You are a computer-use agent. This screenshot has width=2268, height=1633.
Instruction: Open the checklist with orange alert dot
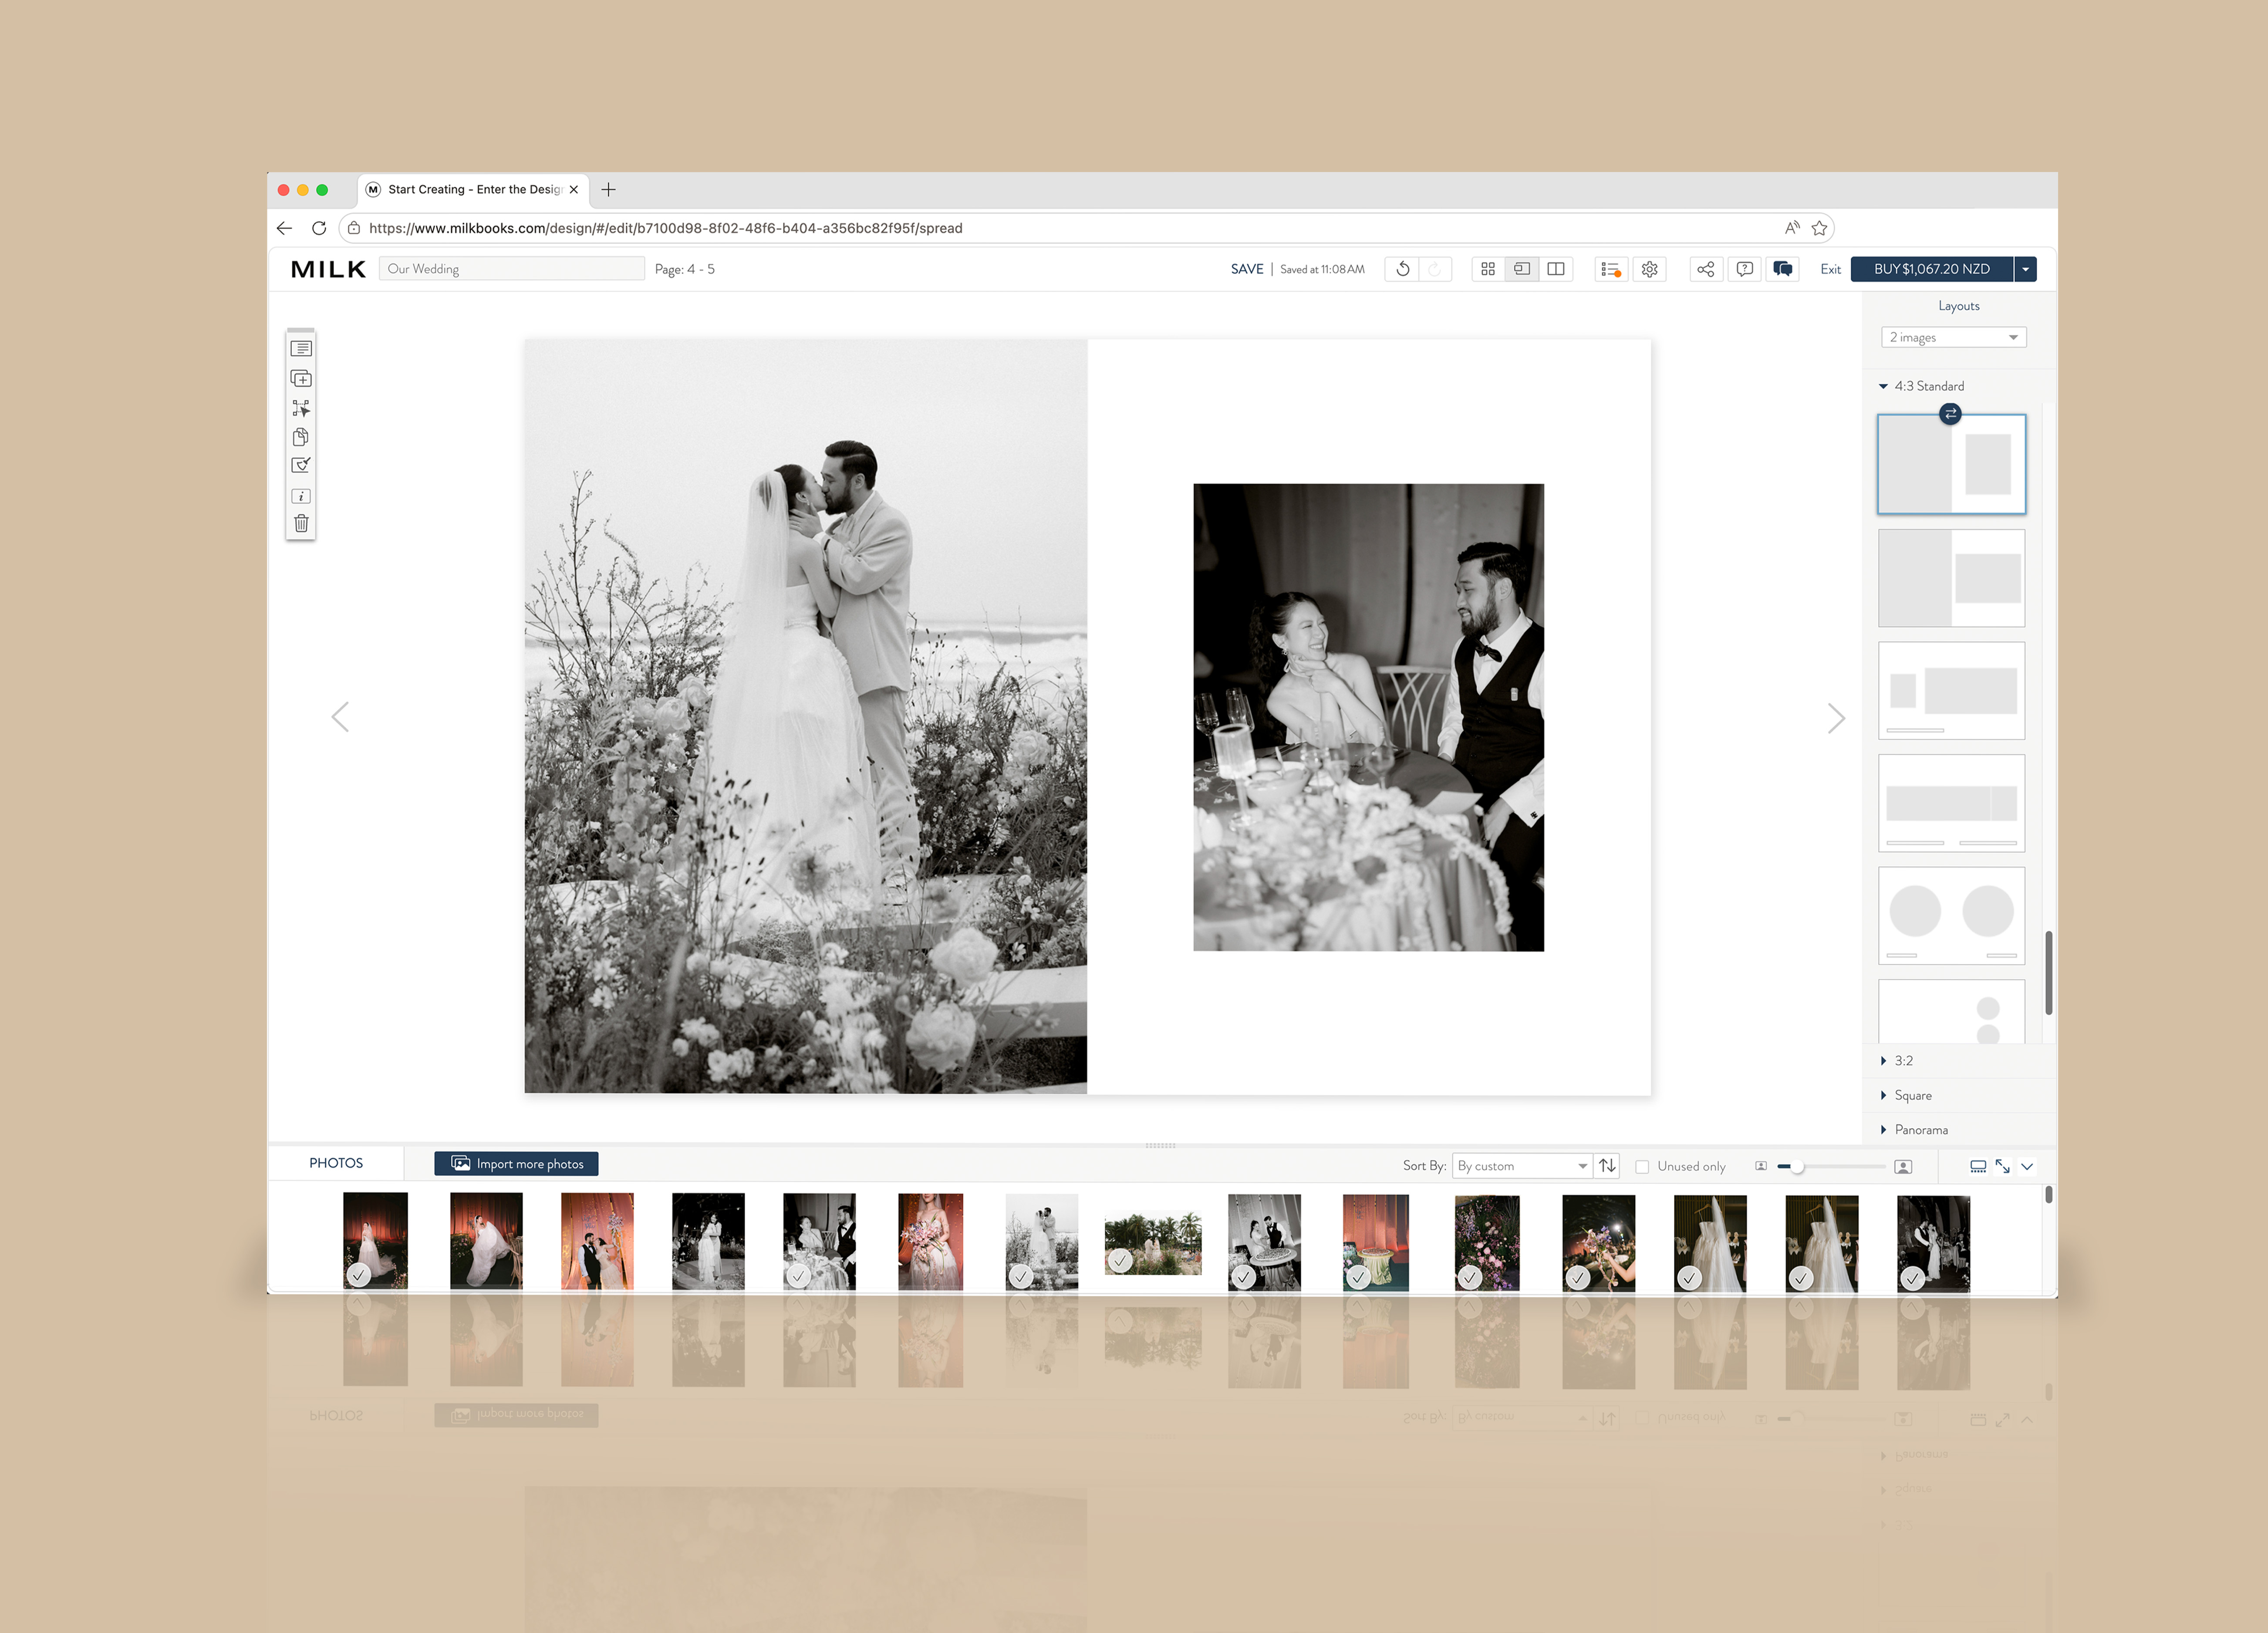click(1611, 269)
